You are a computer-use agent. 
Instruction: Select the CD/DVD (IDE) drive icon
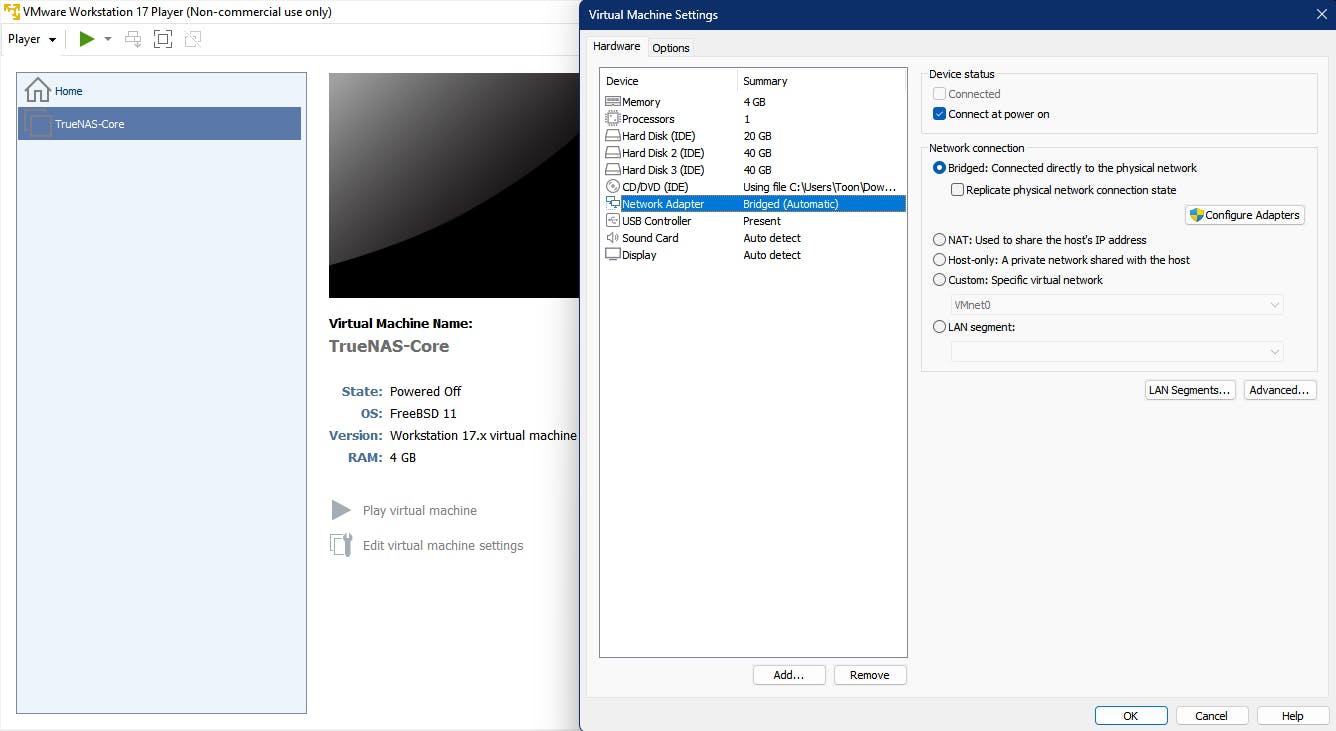[x=613, y=187]
